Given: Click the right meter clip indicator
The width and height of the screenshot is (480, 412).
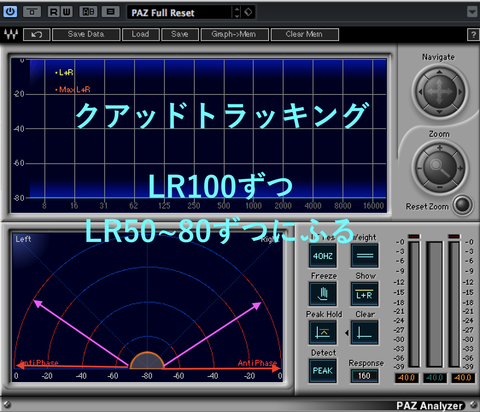Looking at the screenshot, I should [454, 236].
